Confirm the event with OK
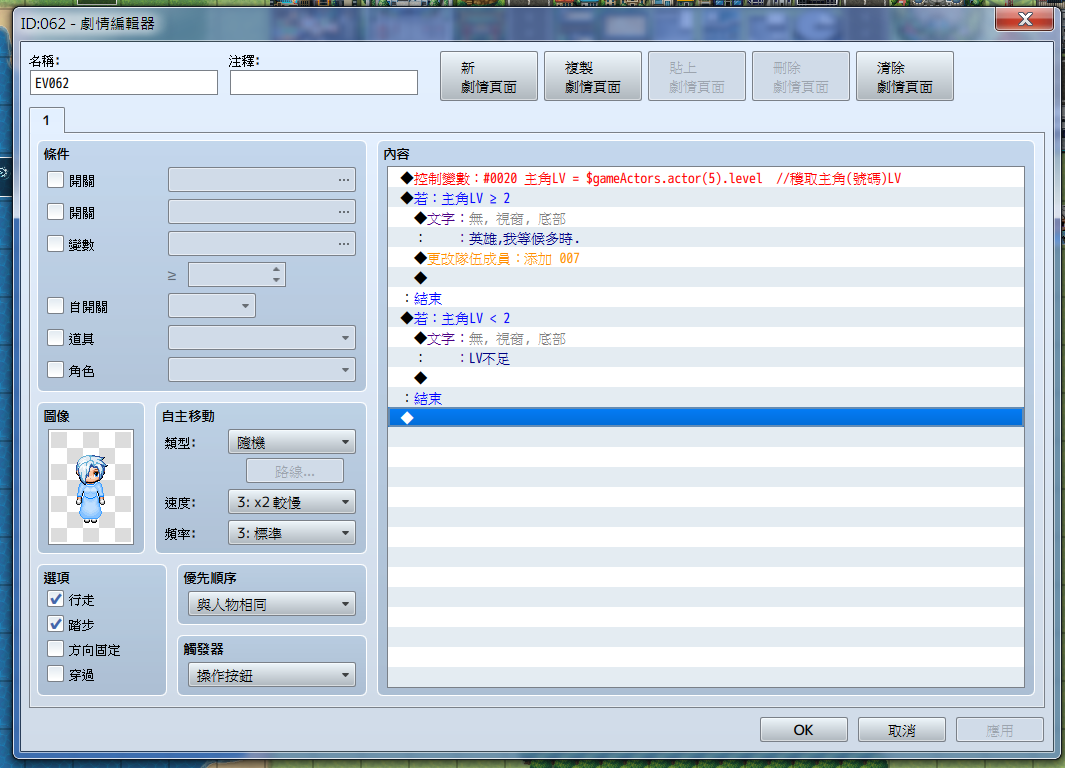1065x768 pixels. coord(804,730)
